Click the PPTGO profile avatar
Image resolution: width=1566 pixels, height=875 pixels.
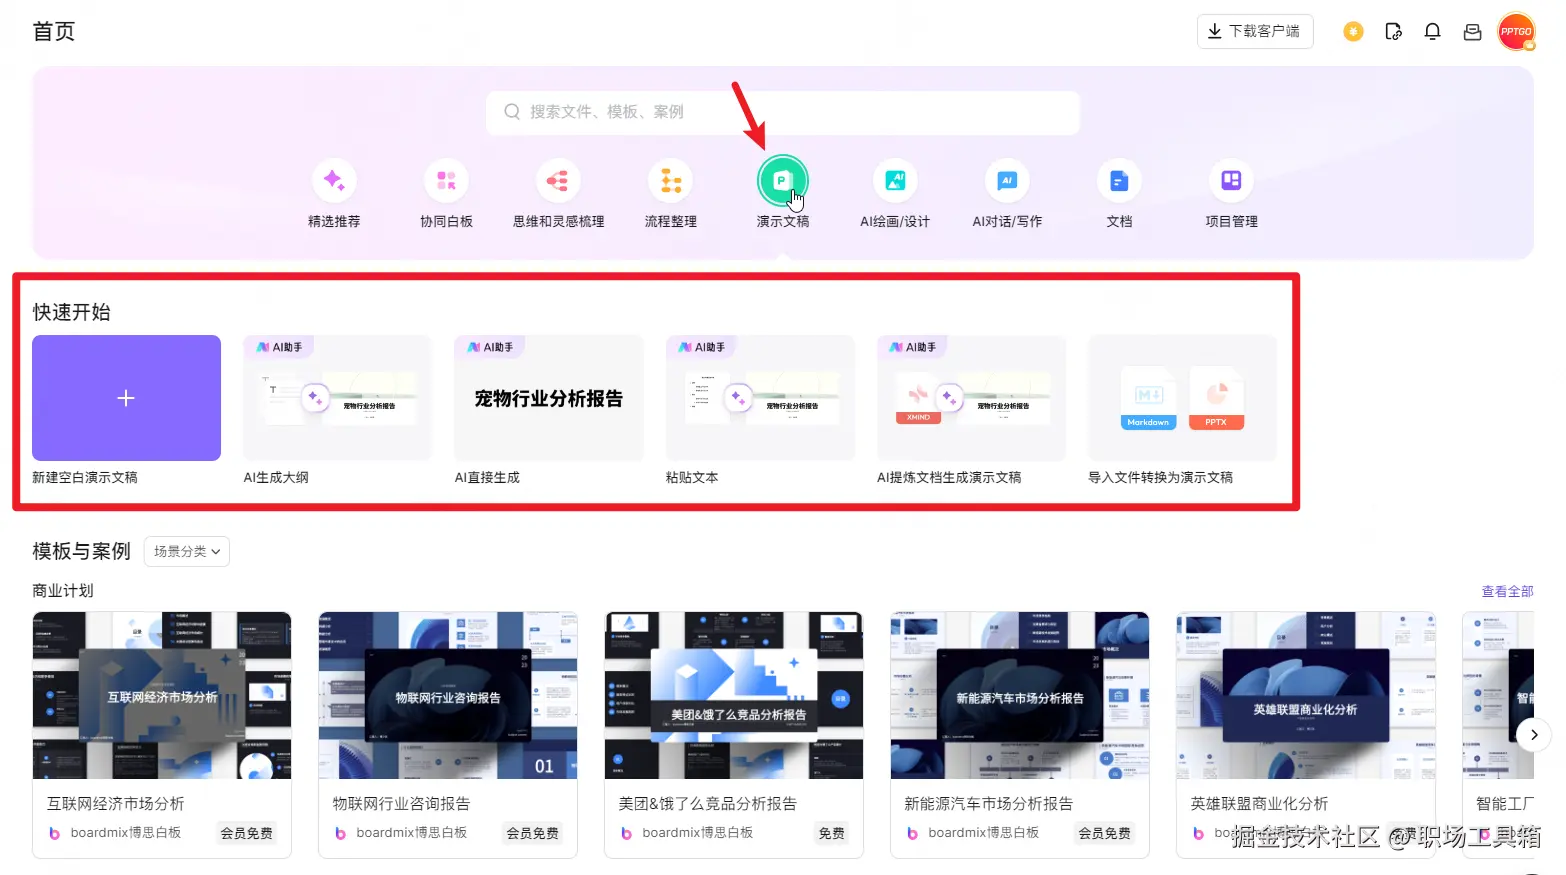point(1517,31)
